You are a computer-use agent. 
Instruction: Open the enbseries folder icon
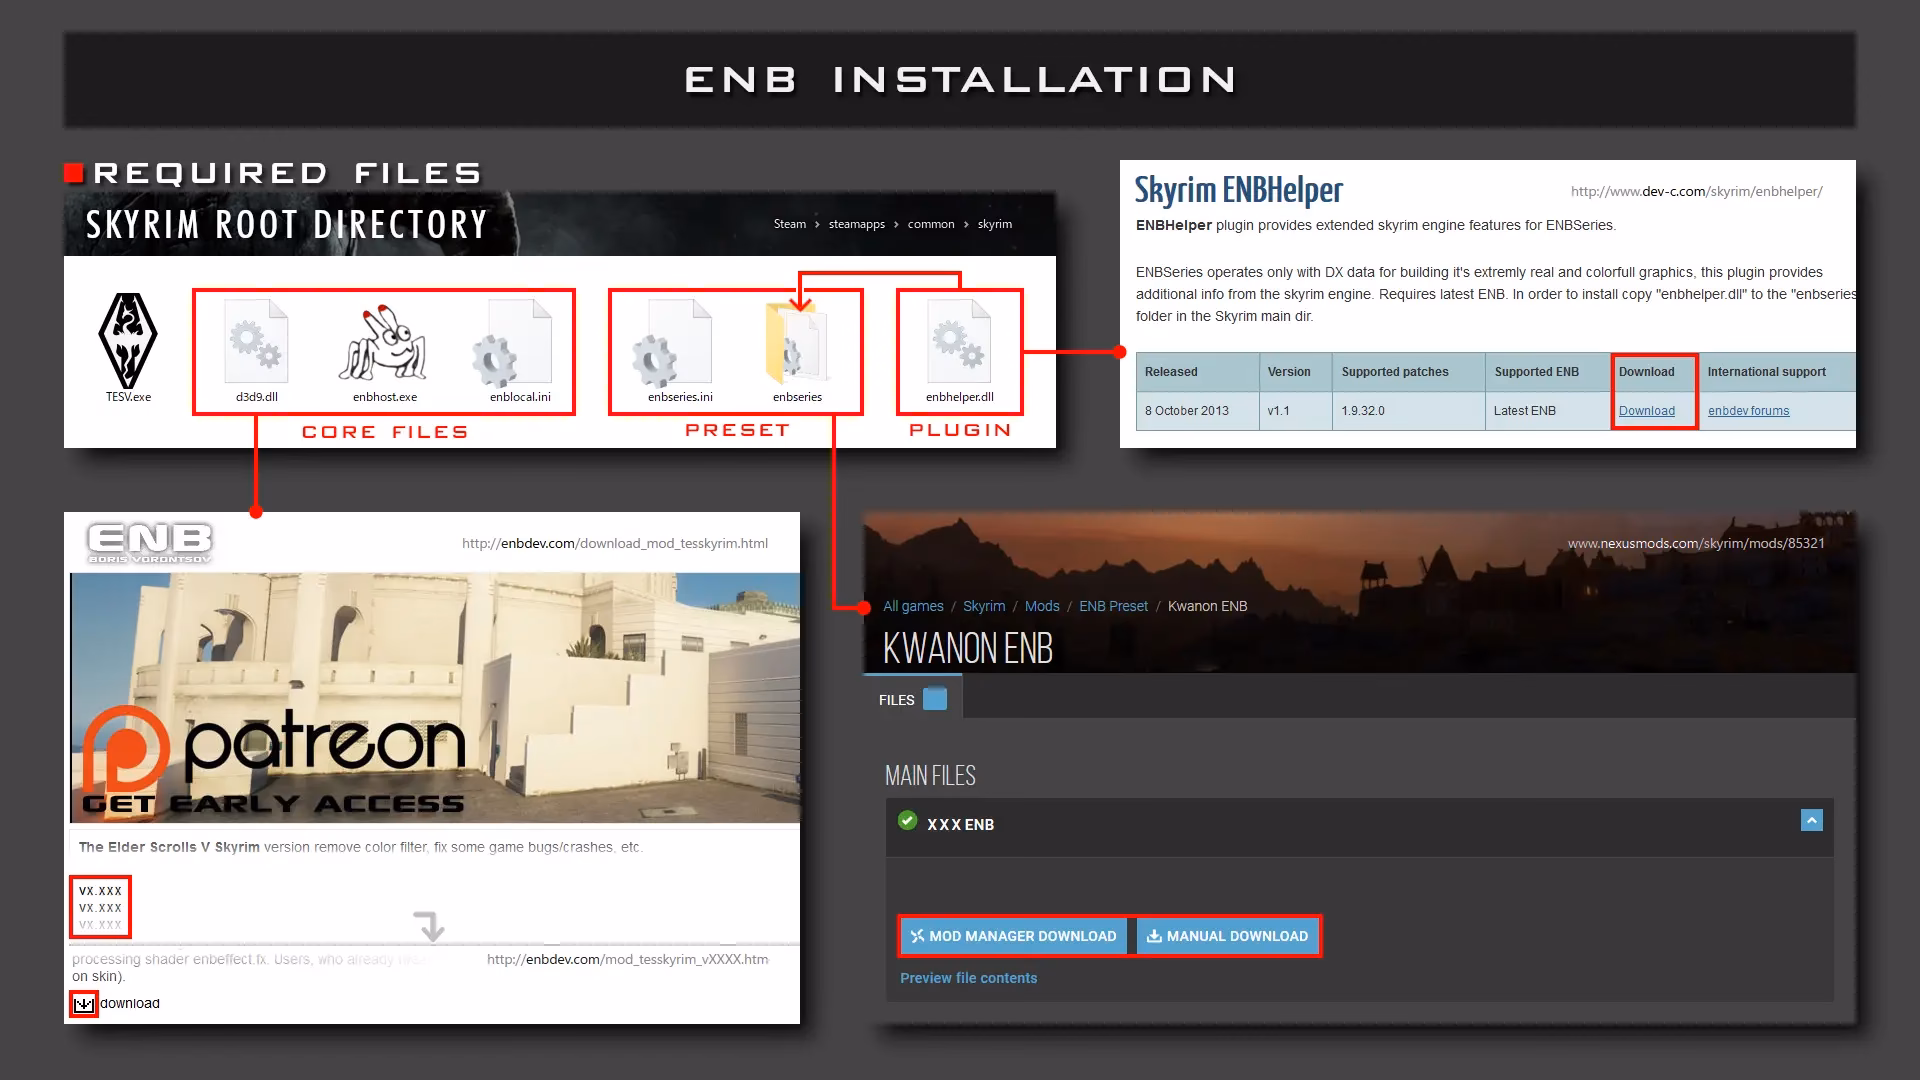coord(797,343)
